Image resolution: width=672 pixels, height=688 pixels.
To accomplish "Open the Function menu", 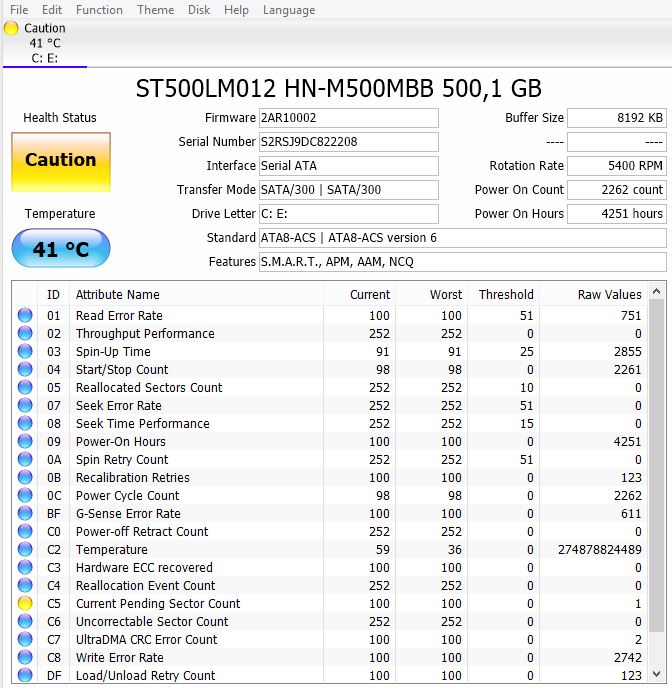I will coord(99,10).
